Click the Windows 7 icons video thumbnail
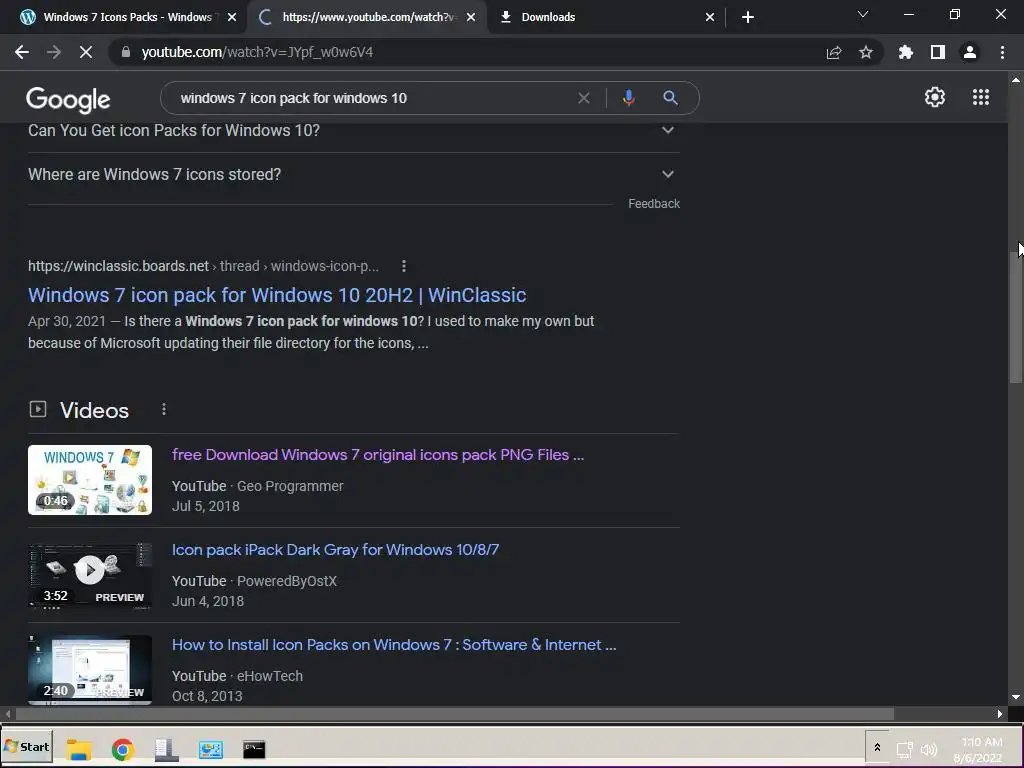1024x768 pixels. 90,480
